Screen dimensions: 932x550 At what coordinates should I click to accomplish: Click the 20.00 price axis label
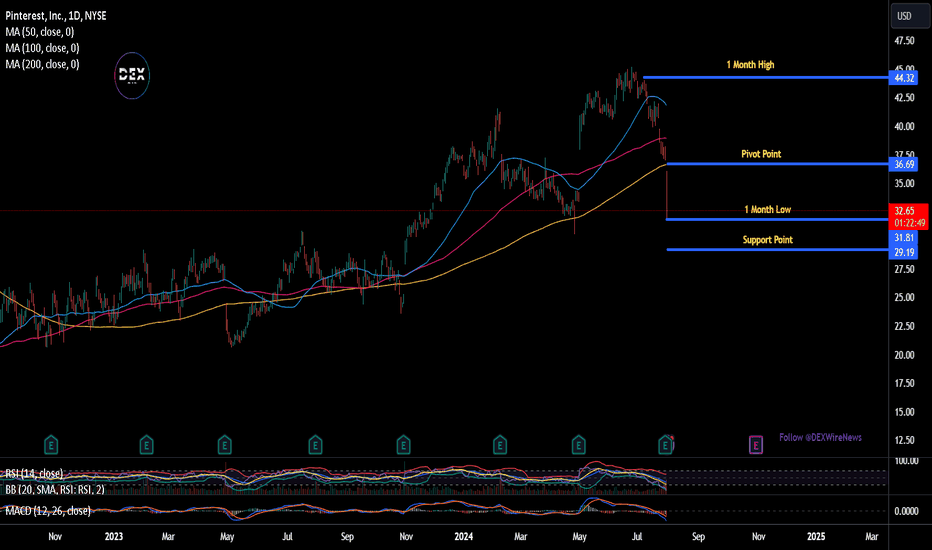tap(904, 354)
